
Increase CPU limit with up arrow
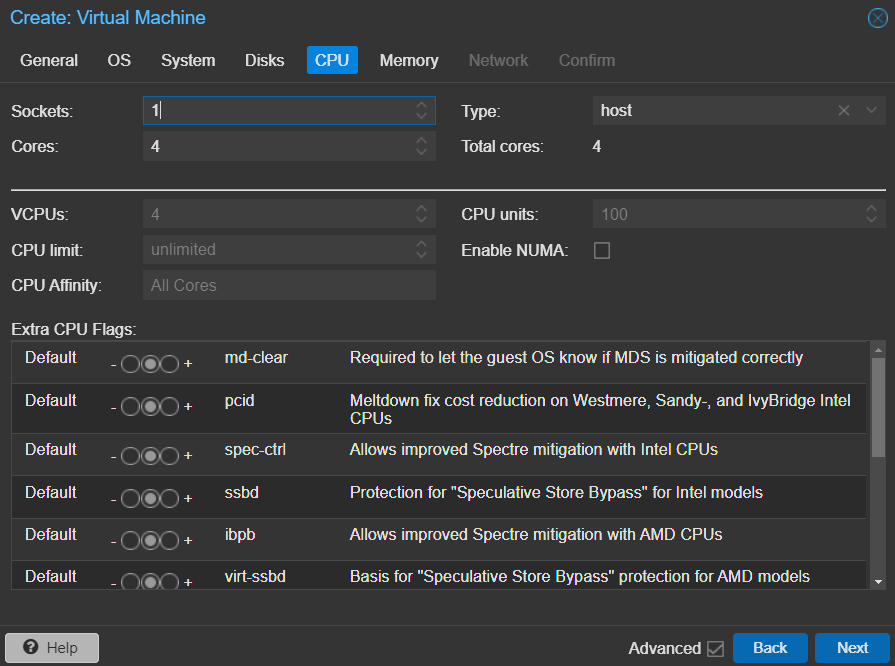coord(421,244)
